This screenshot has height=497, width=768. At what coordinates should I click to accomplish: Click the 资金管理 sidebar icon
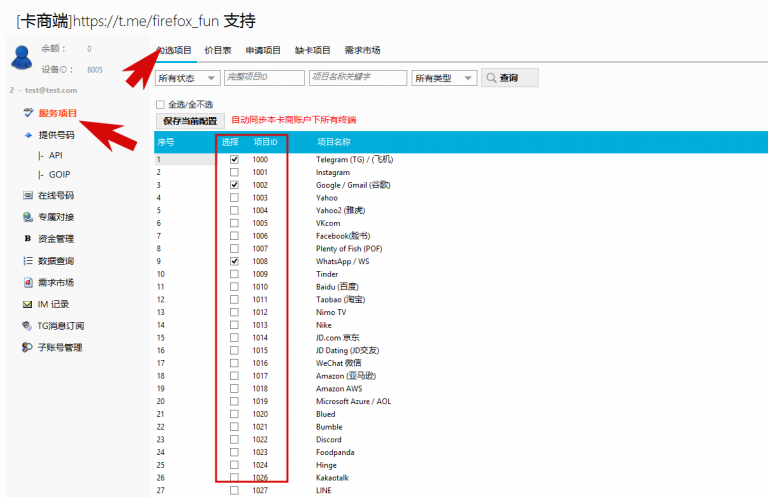pyautogui.click(x=28, y=238)
